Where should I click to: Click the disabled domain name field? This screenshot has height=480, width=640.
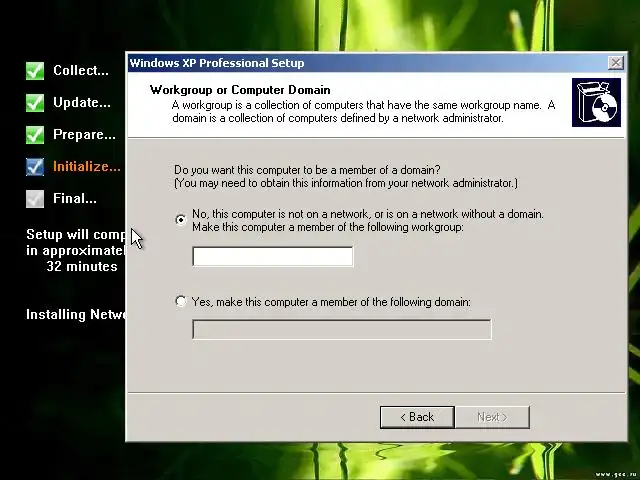pyautogui.click(x=342, y=329)
